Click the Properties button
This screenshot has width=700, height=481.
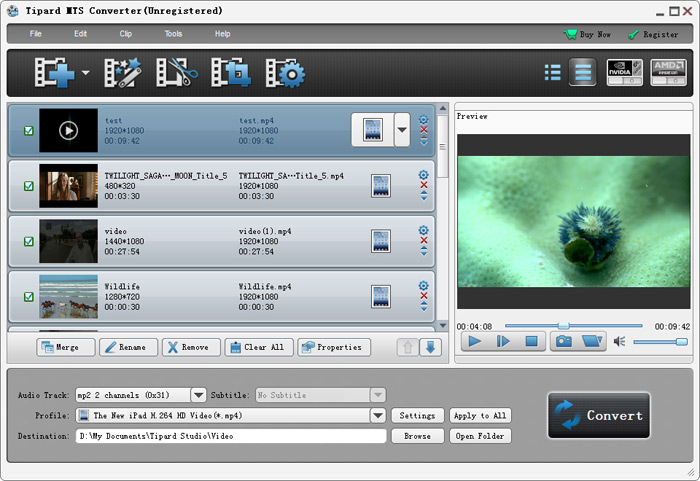334,347
